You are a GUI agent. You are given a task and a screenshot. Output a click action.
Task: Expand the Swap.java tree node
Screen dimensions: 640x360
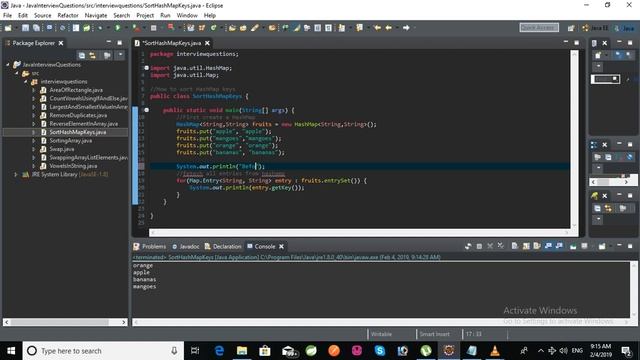pyautogui.click(x=34, y=149)
